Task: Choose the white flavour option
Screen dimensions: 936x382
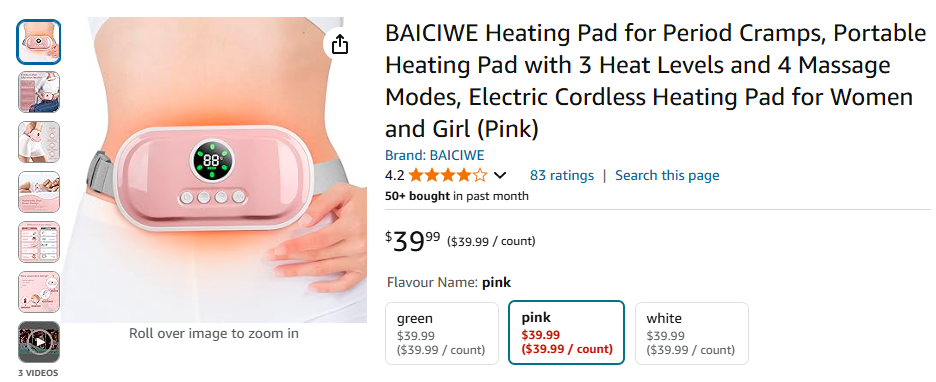Action: click(691, 333)
